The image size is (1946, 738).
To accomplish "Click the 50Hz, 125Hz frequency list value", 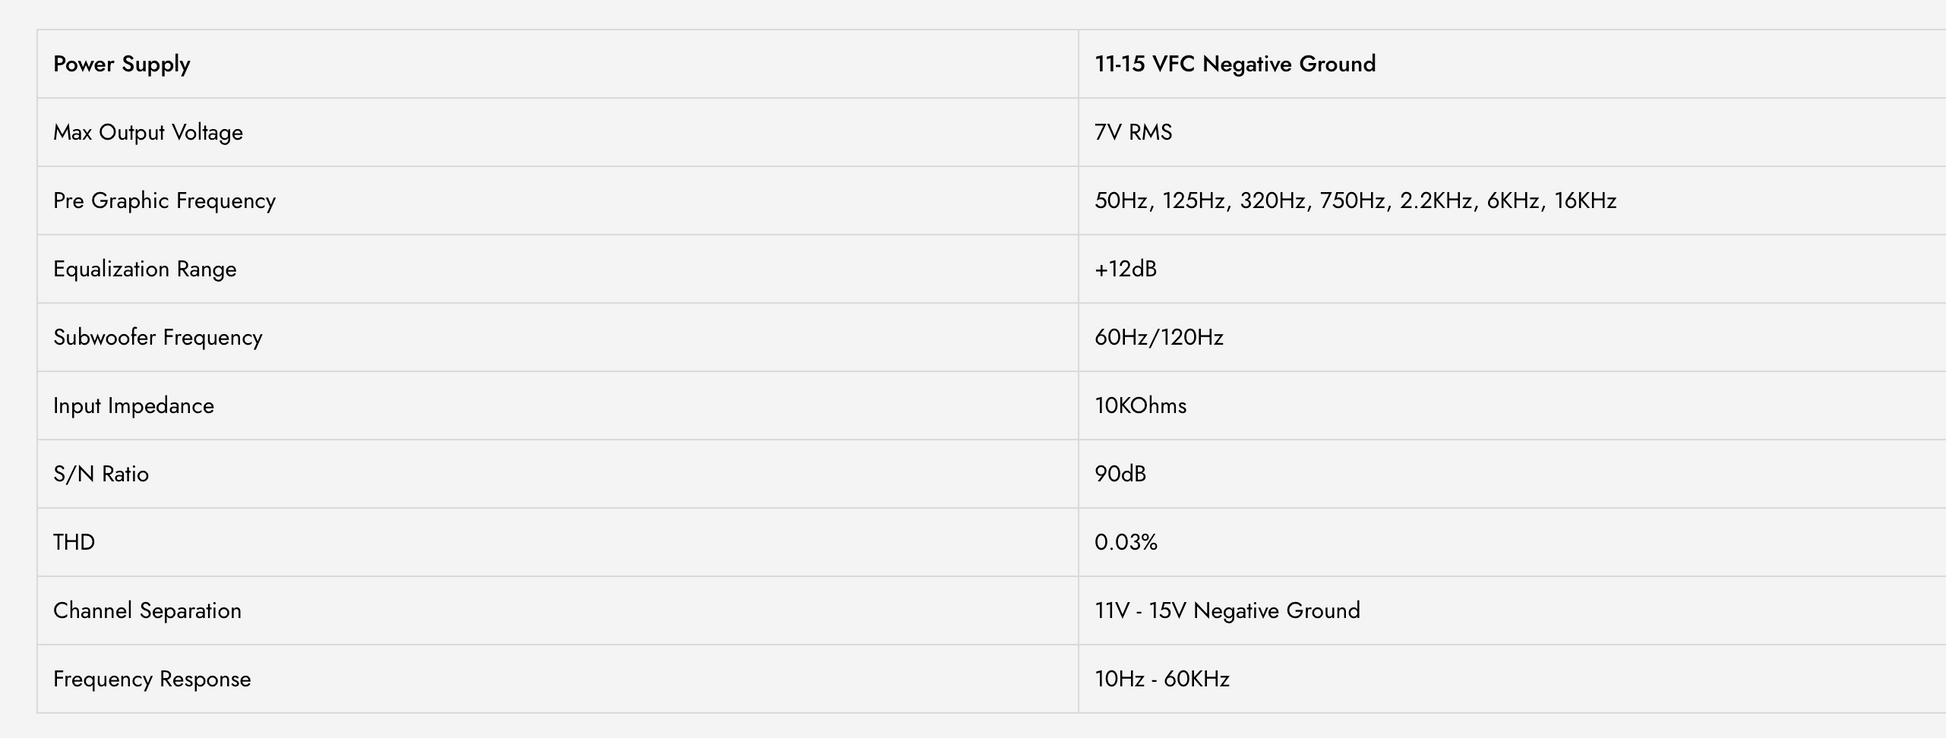I will click(1355, 201).
